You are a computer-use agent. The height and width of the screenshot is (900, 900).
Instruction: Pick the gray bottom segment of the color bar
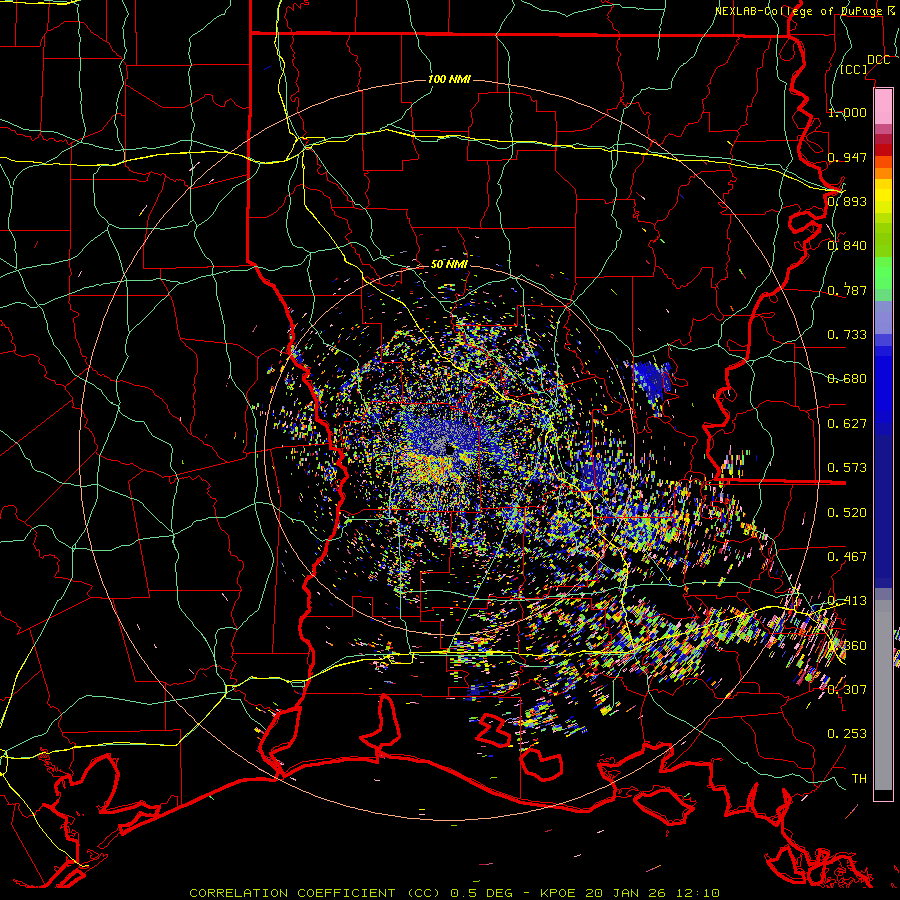883,695
